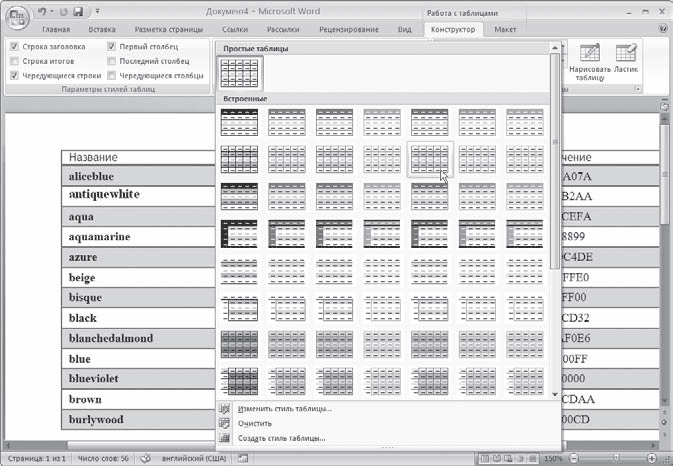Image resolution: width=673 pixels, height=466 pixels.
Task: Uncheck the Первый столбец checkbox
Action: click(111, 46)
